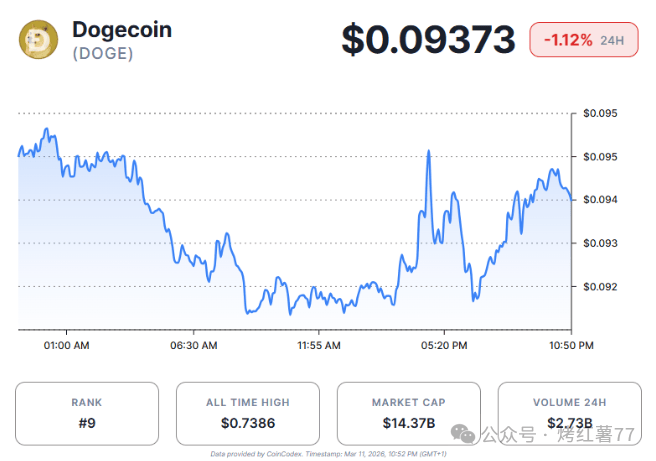Click the Dogecoin coin logo

40,39
